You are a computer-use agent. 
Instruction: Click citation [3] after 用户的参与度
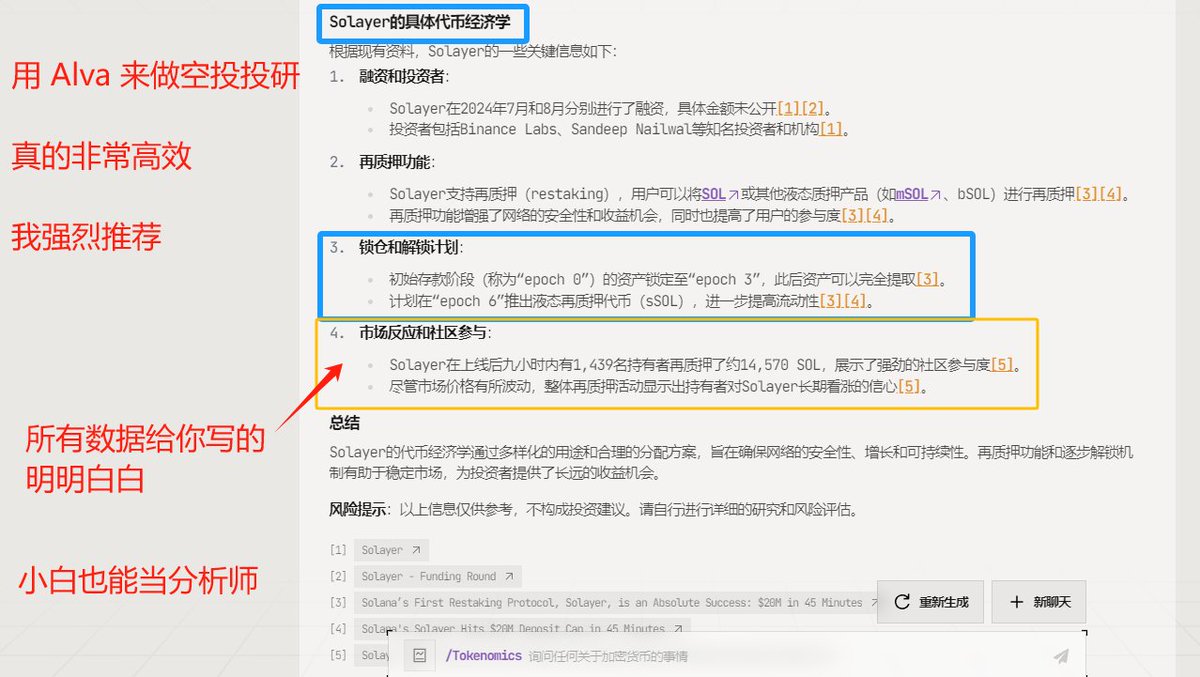coord(853,215)
